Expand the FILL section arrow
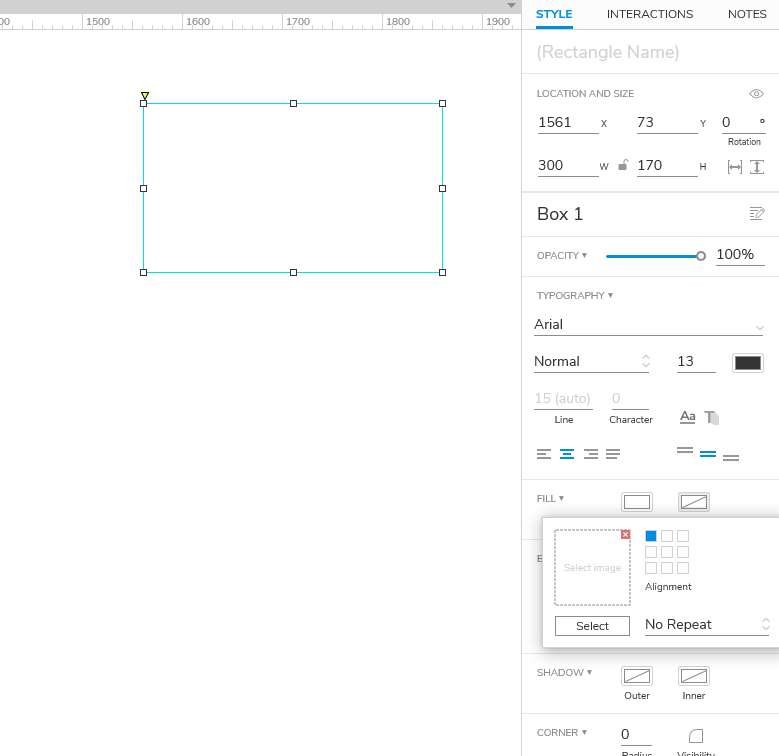The width and height of the screenshot is (779, 756). [x=561, y=498]
